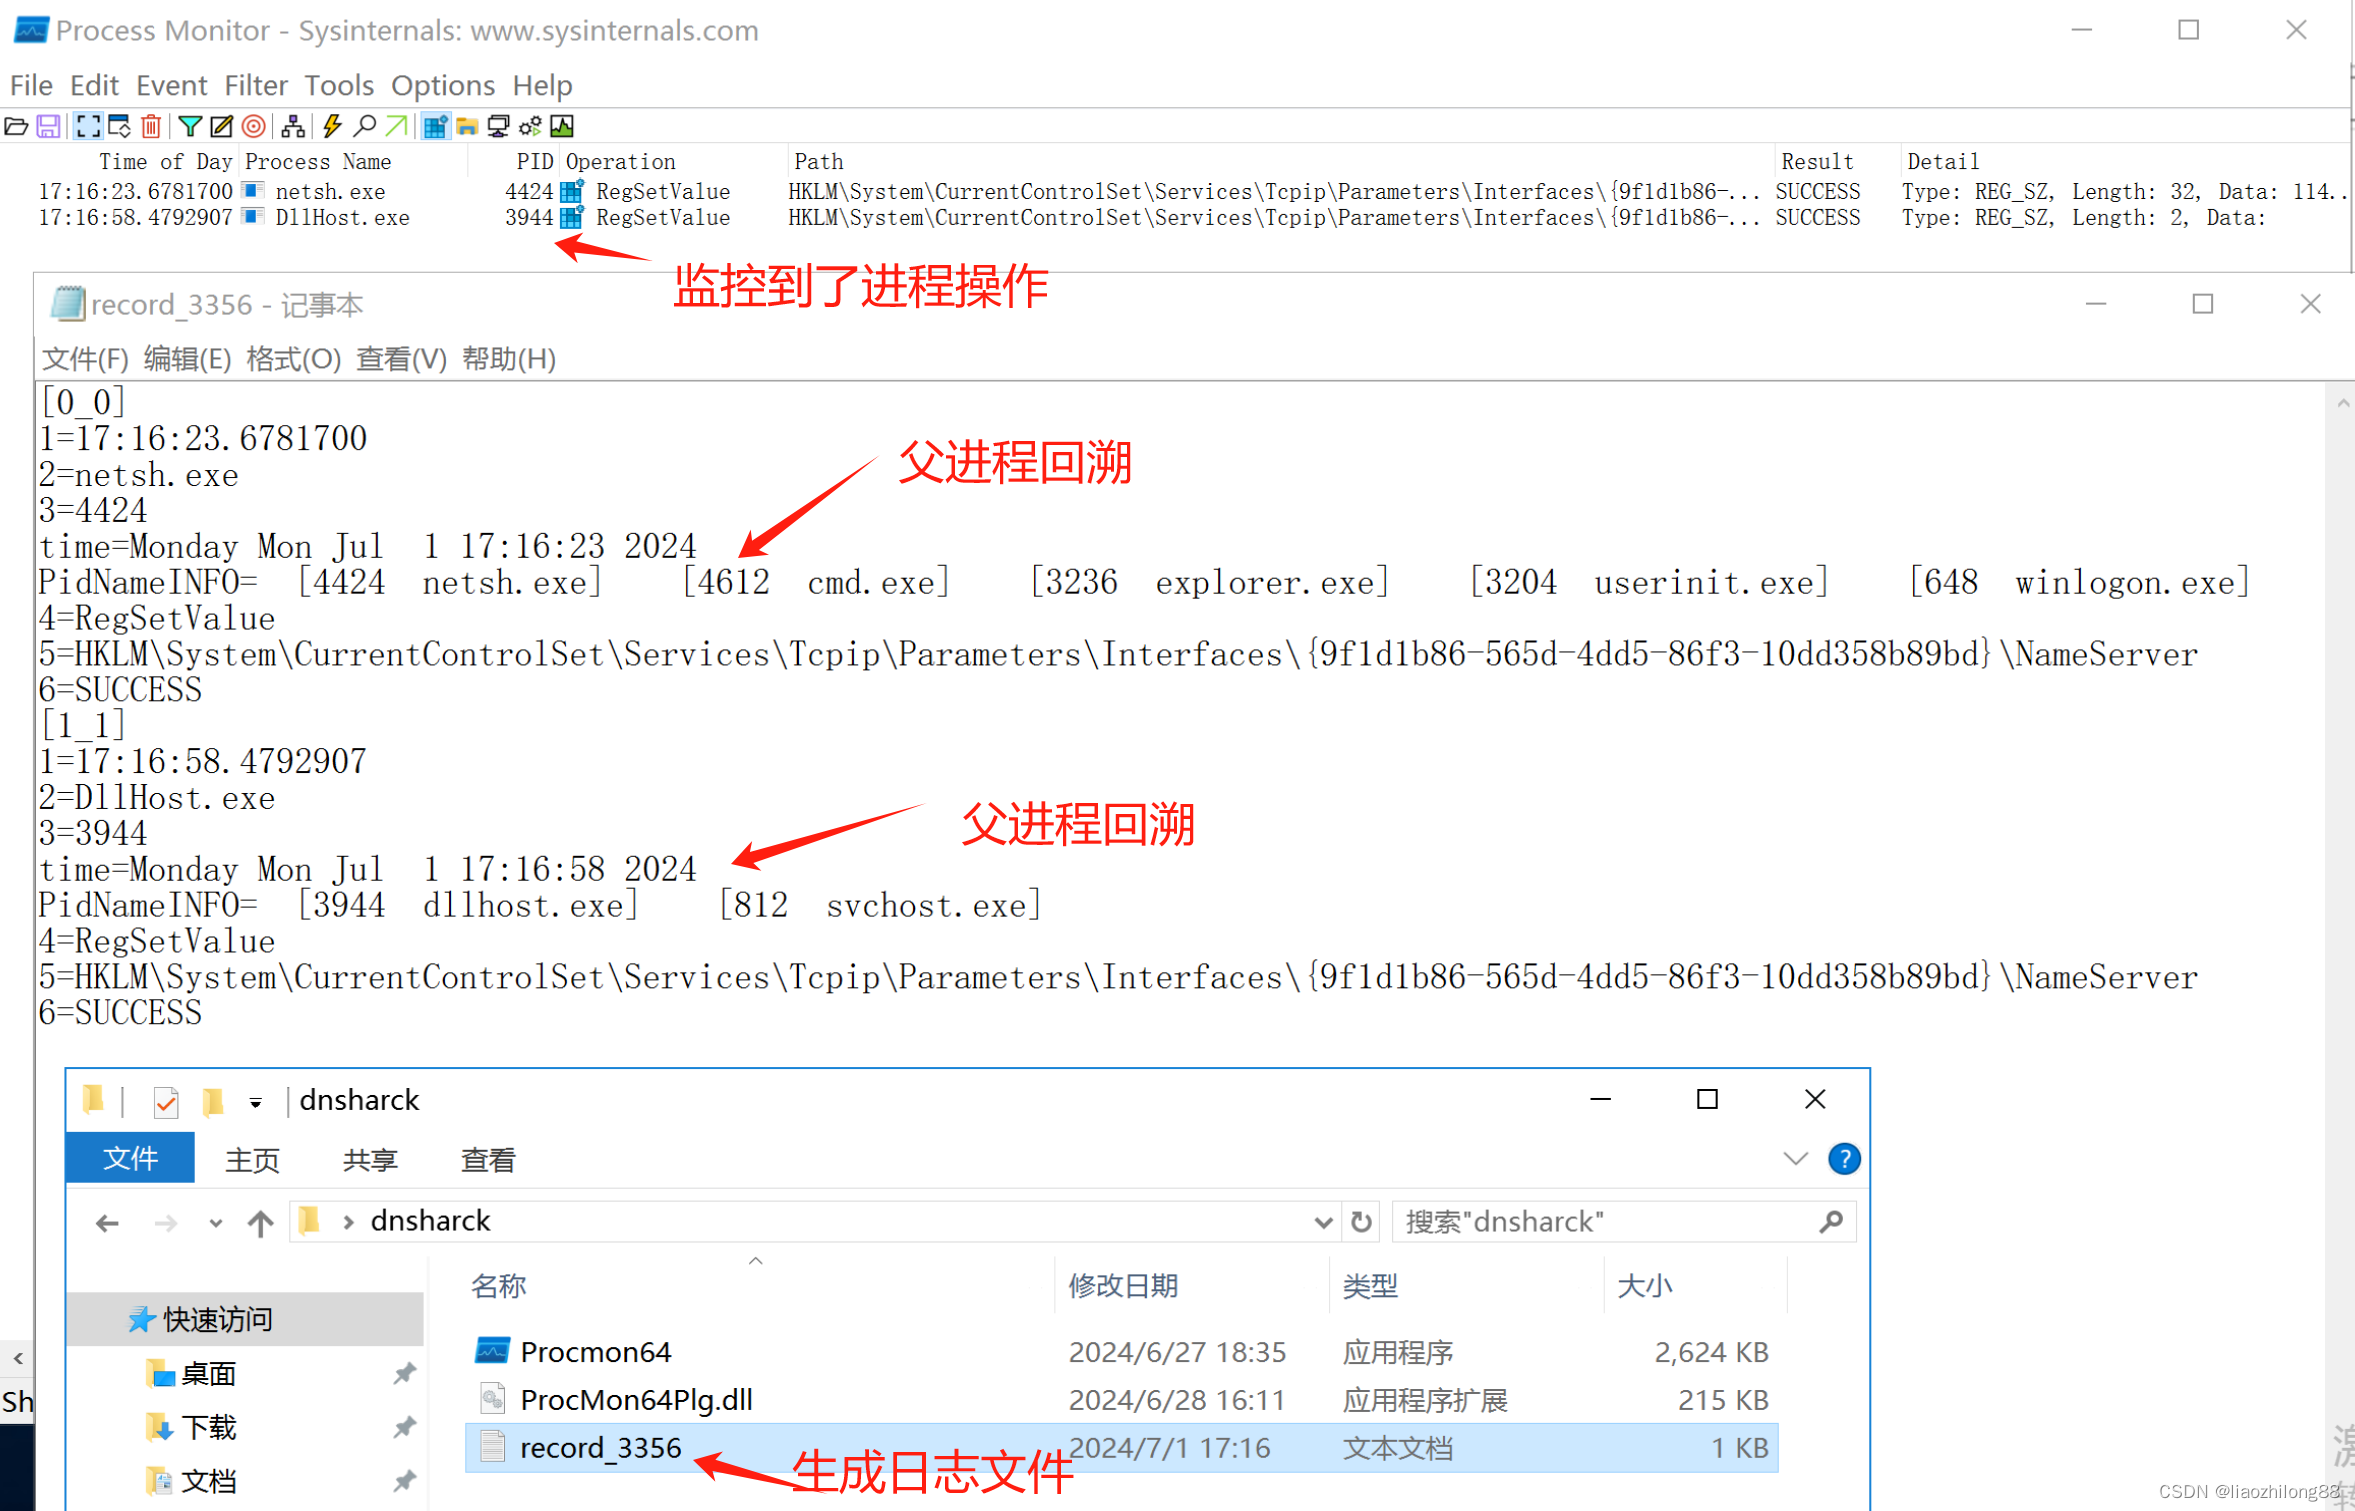Image resolution: width=2355 pixels, height=1511 pixels.
Task: Toggle Show Registry Activity filter
Action: tap(435, 126)
